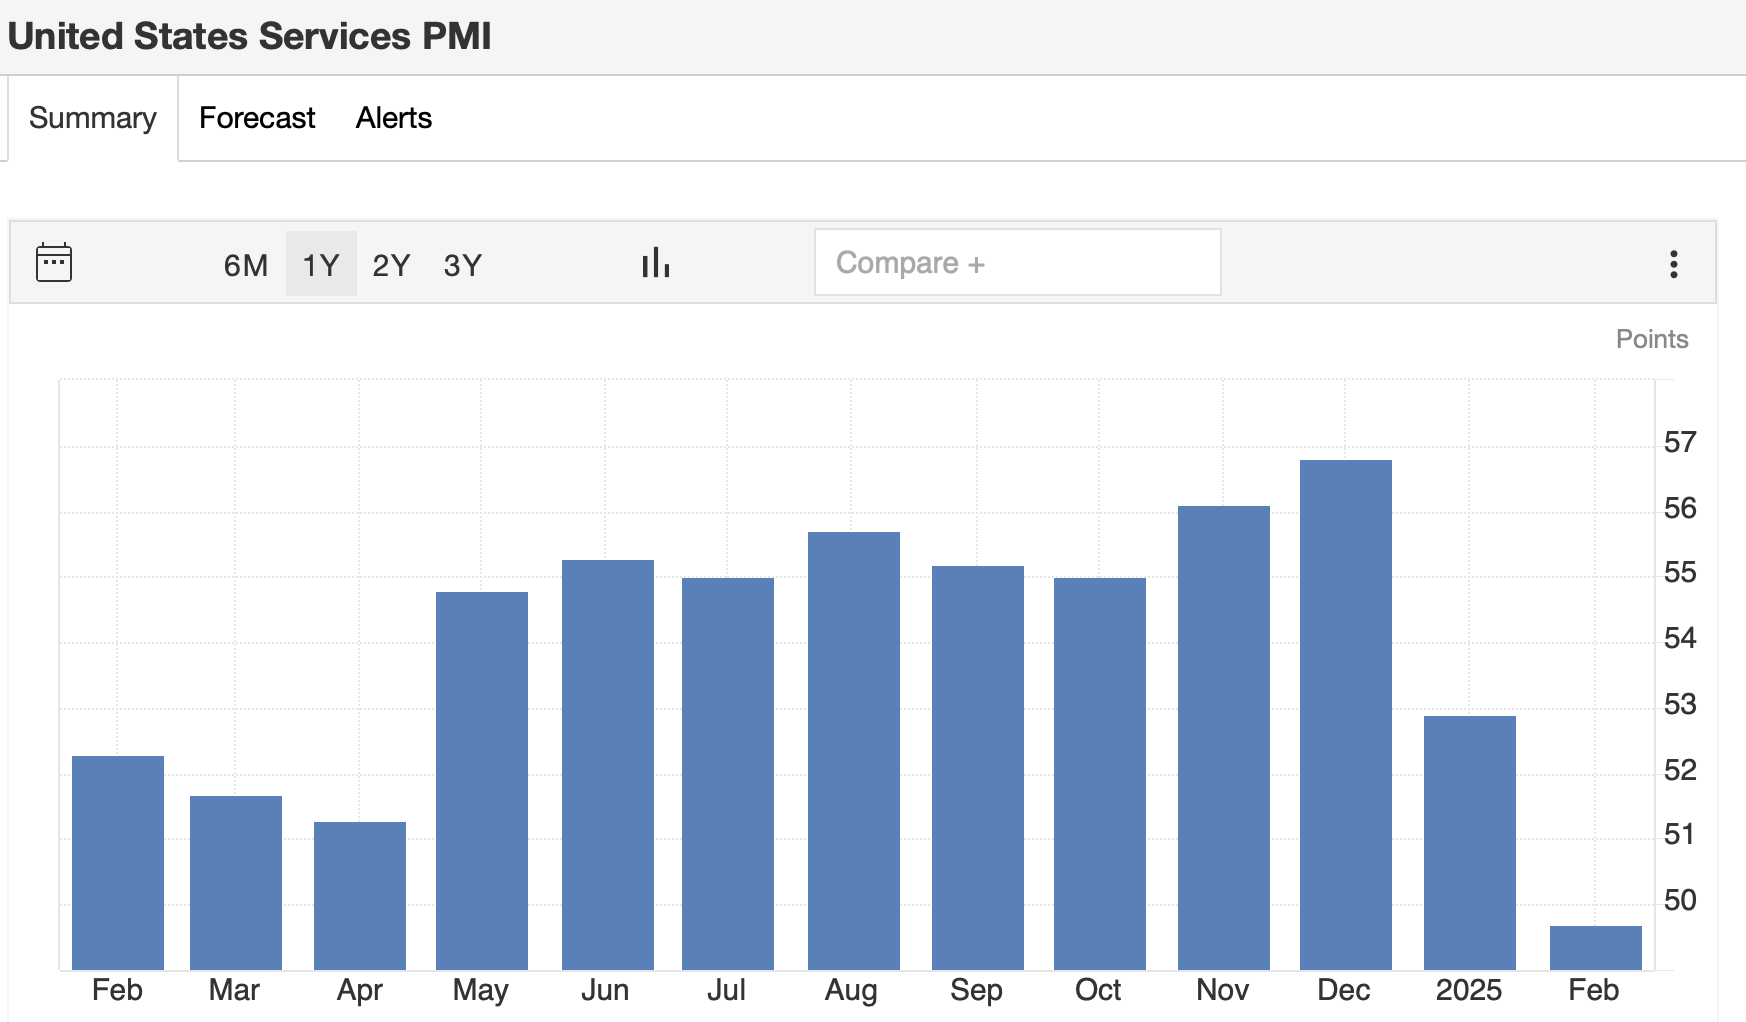Open the Alerts tab

(x=394, y=118)
